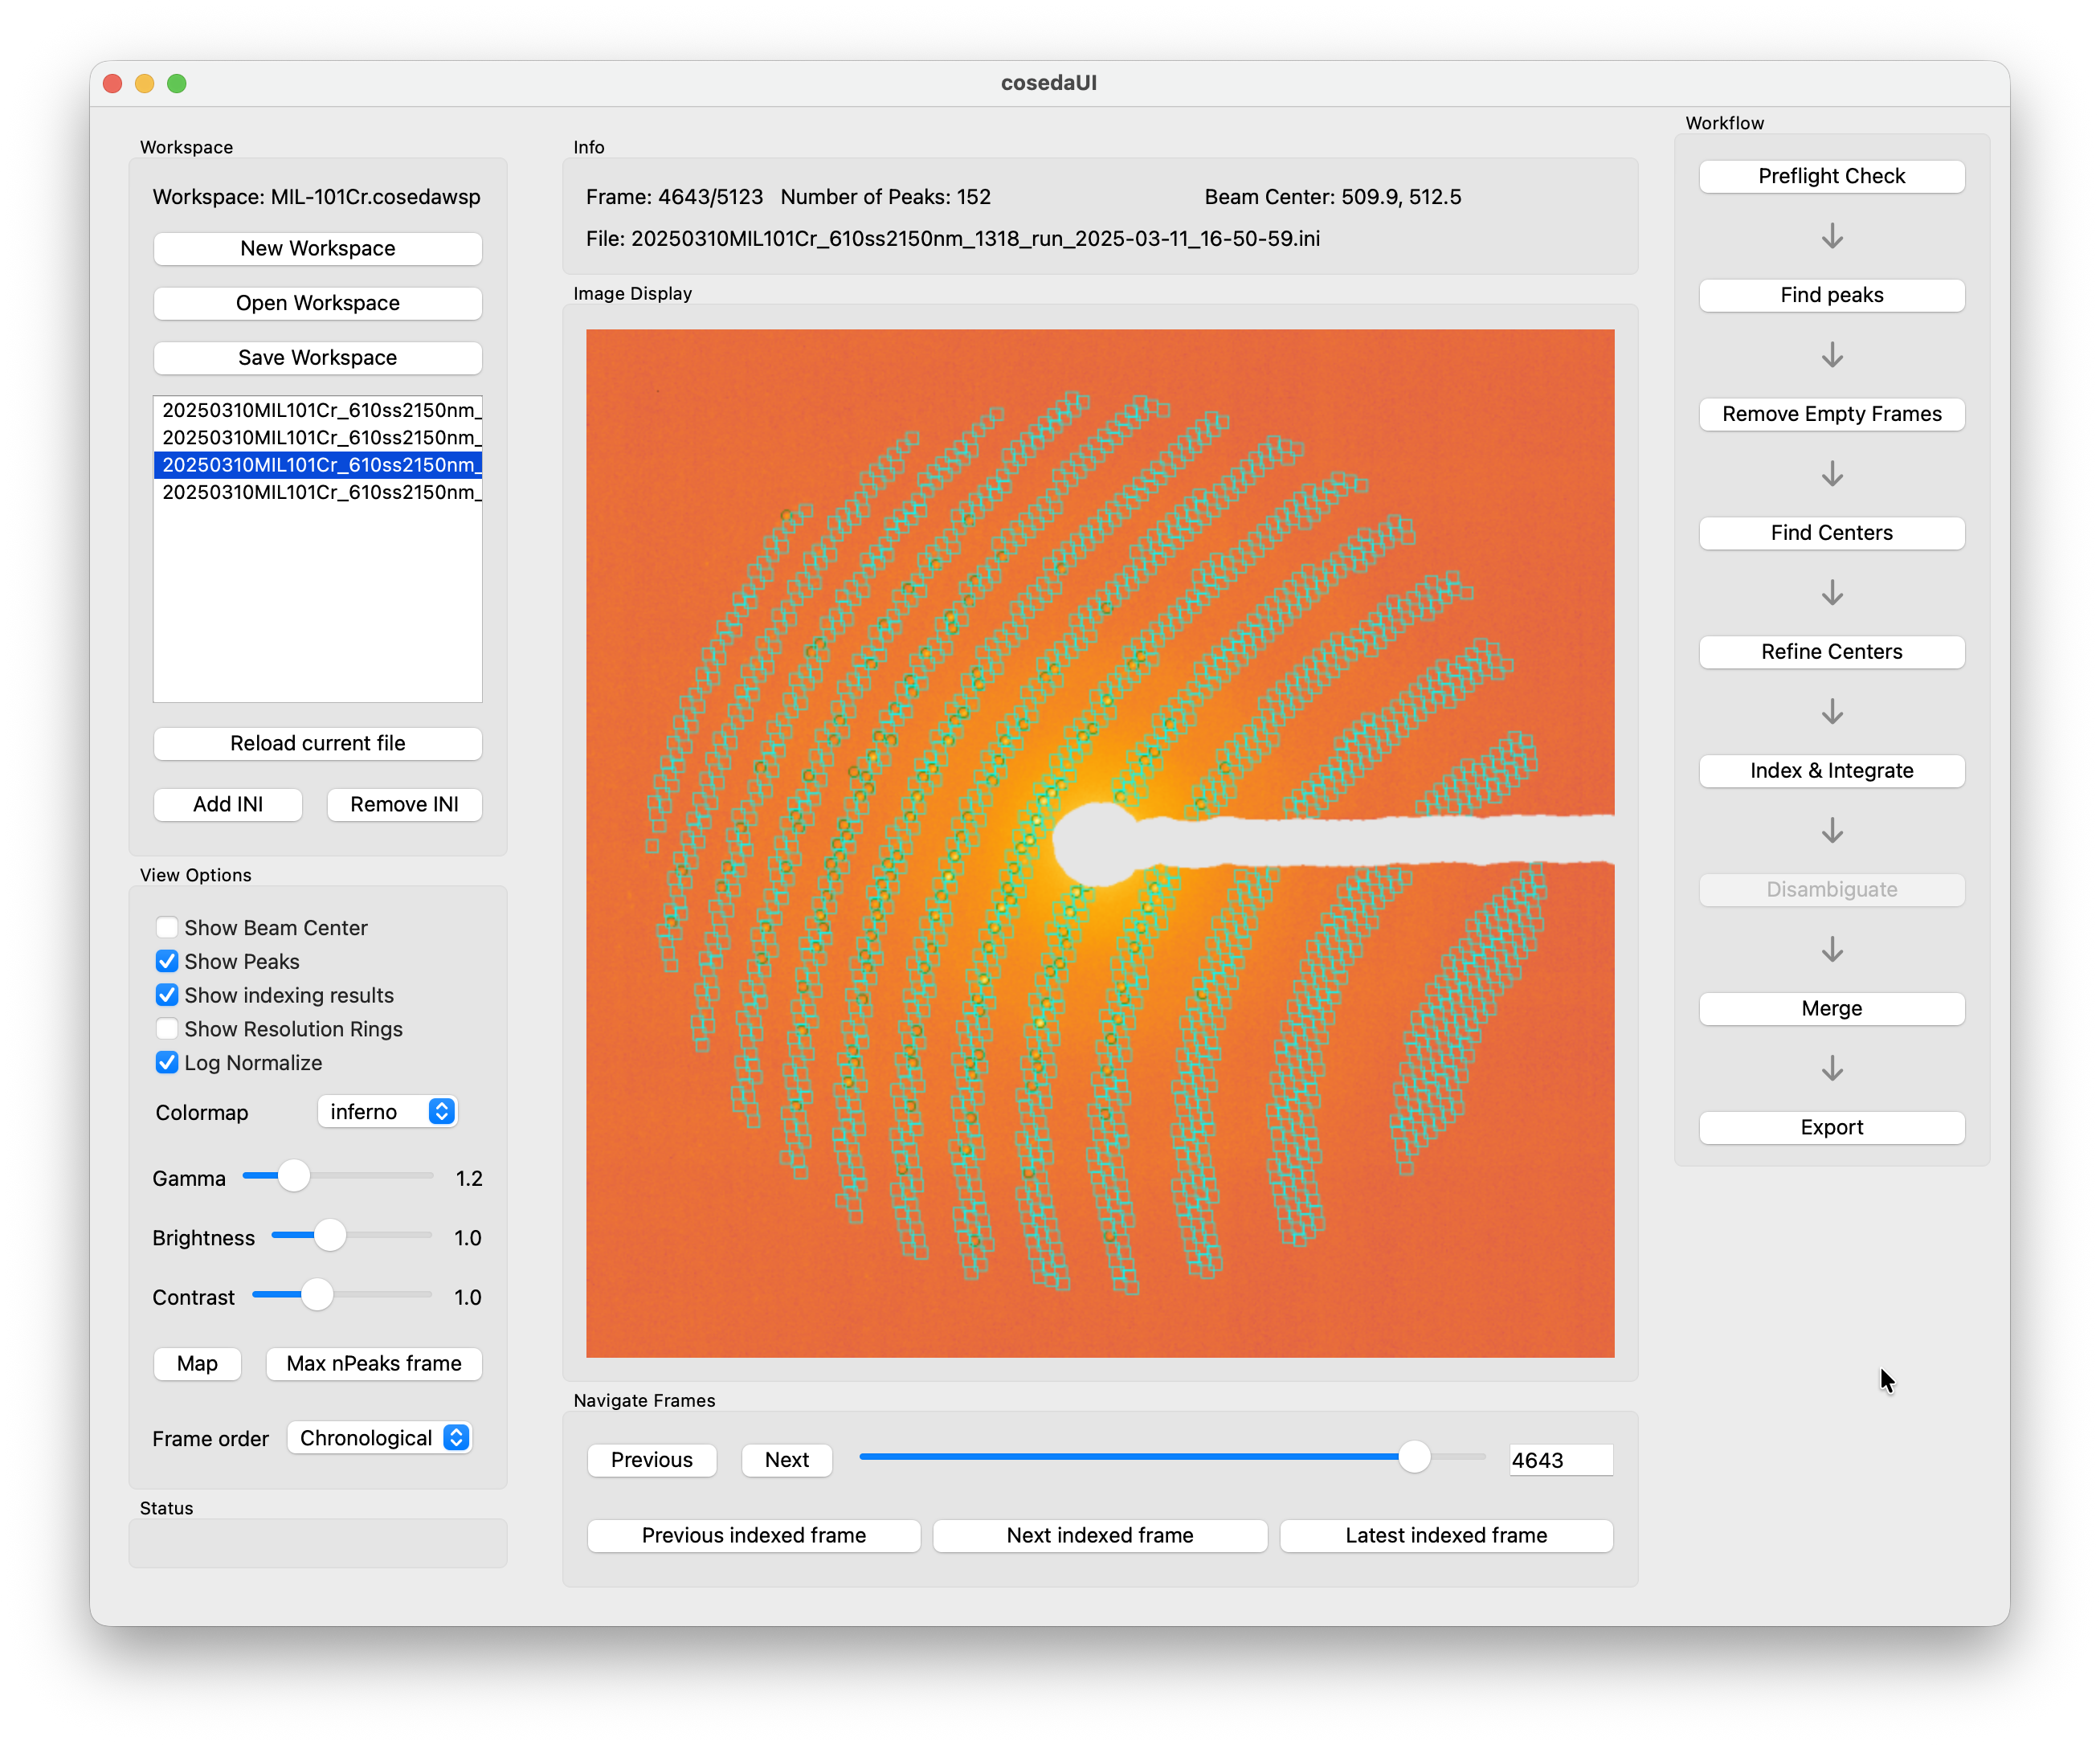Click the Save Workspace button
This screenshot has width=2100, height=1745.
(318, 358)
